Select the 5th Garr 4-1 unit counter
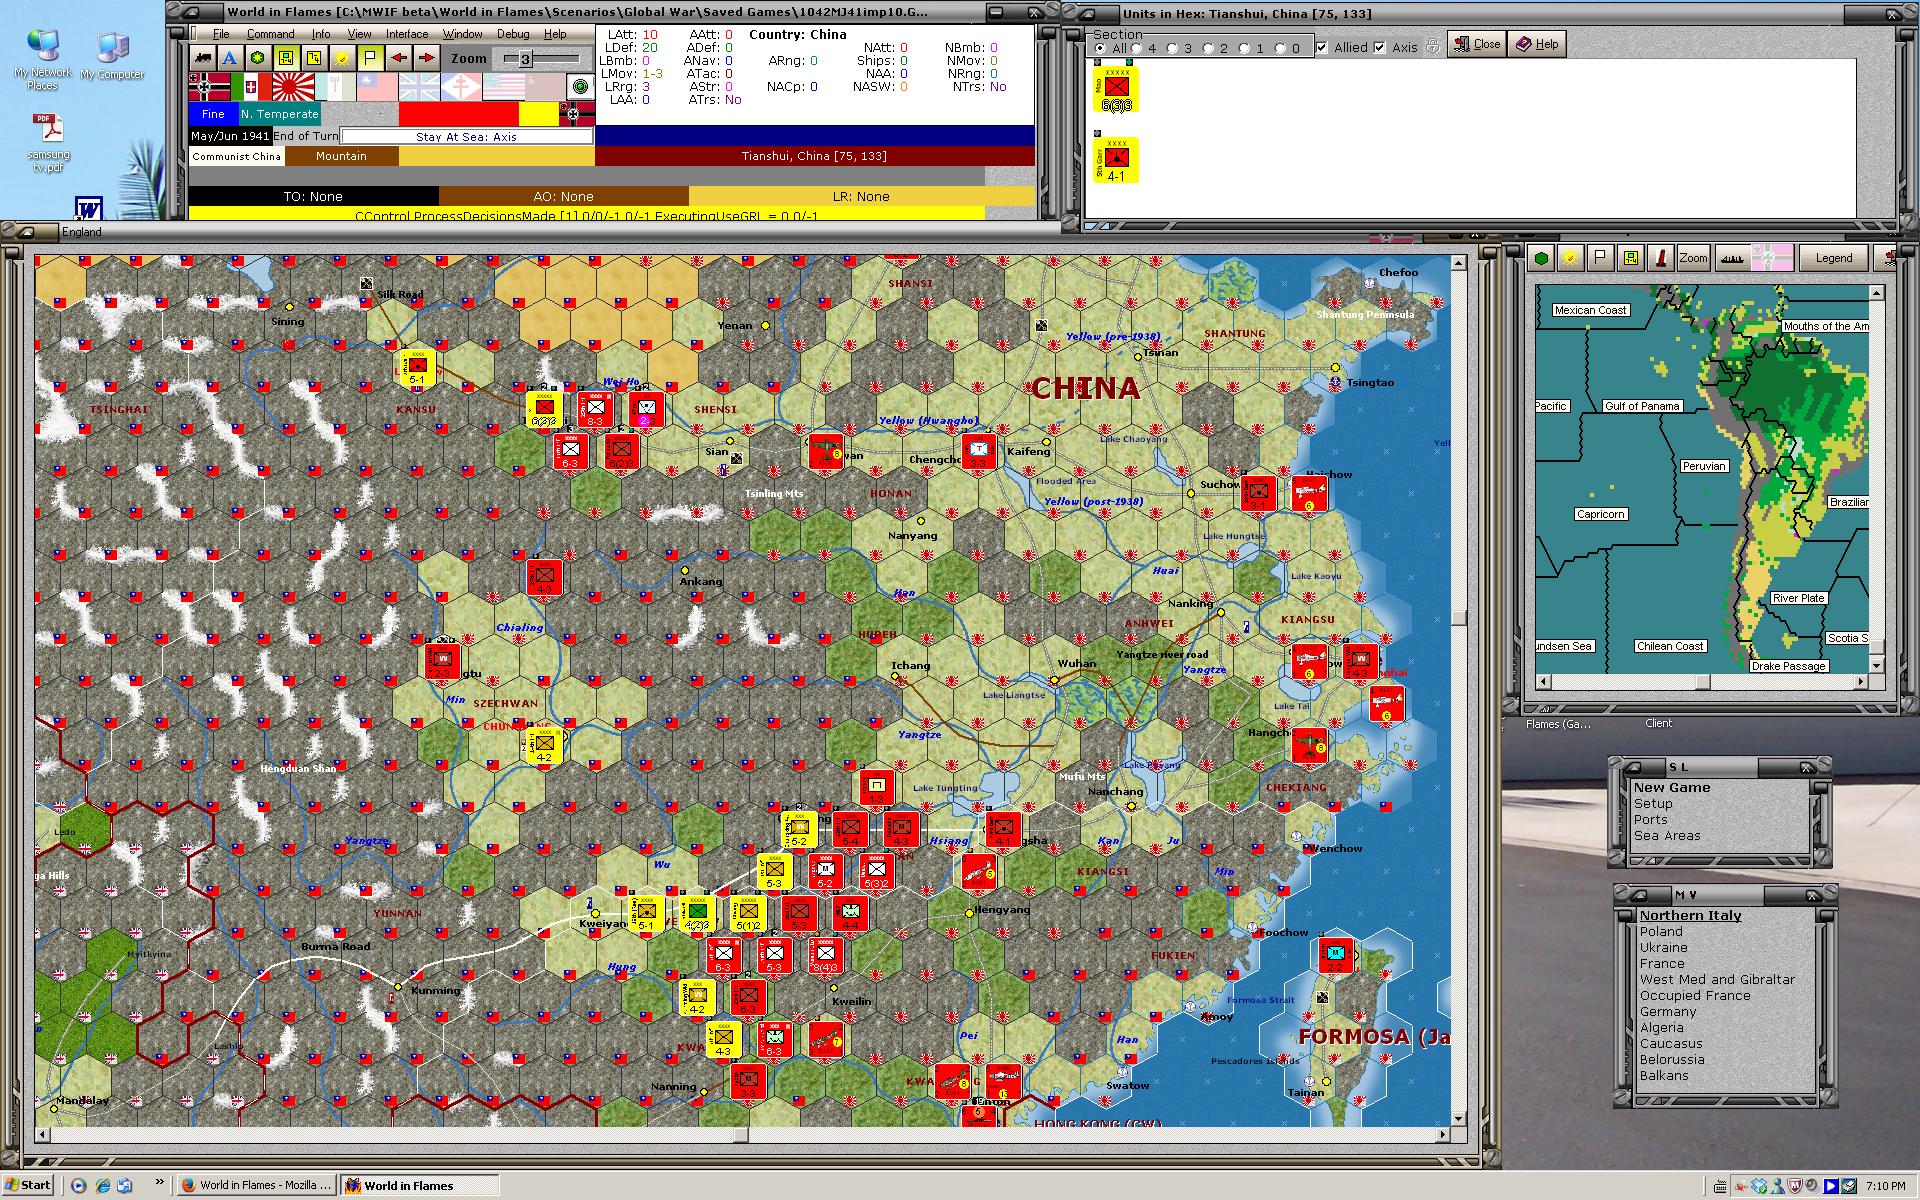 pos(1116,160)
